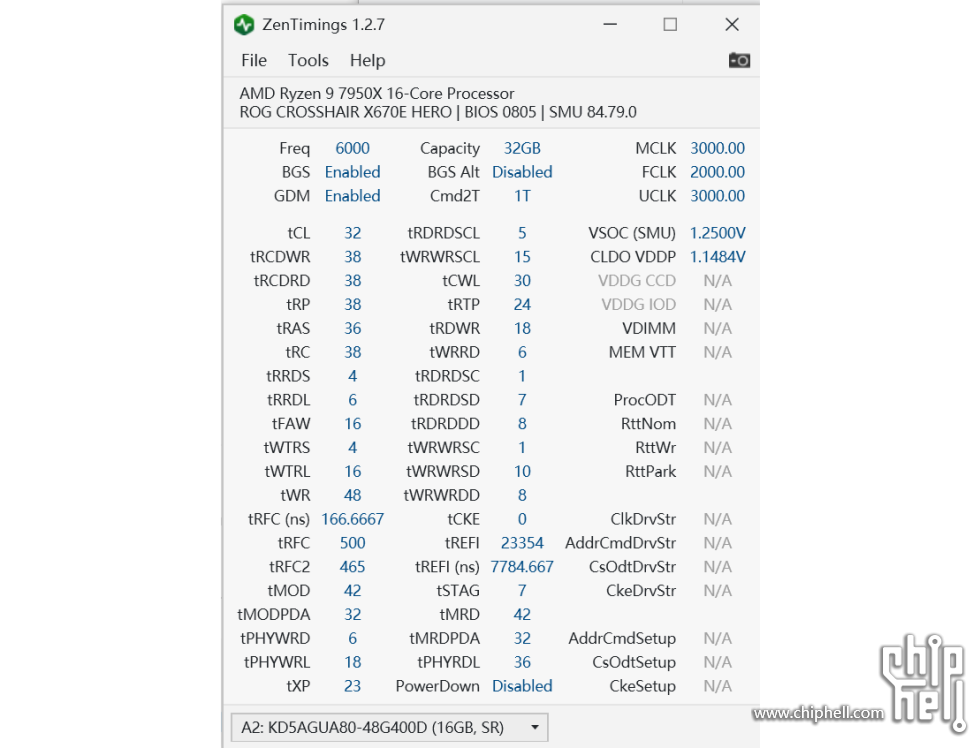
Task: Click the tREFI value 23354
Action: pyautogui.click(x=522, y=542)
